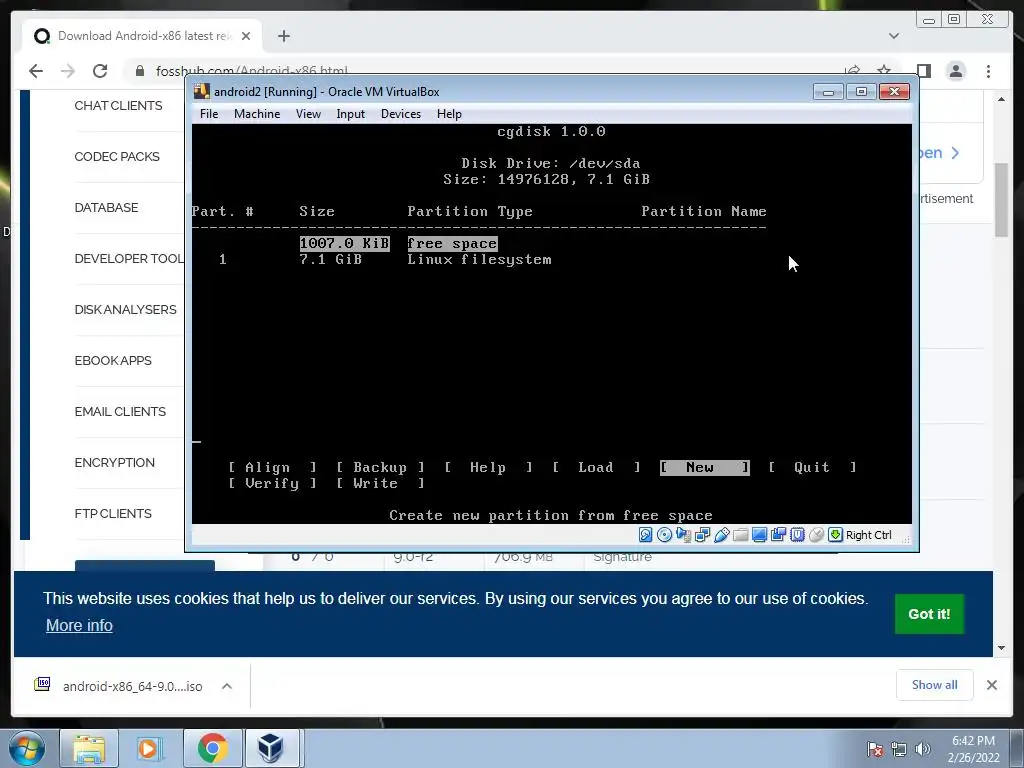Screen dimensions: 1024x768
Task: Bookmark this page with the star icon
Action: [x=884, y=70]
